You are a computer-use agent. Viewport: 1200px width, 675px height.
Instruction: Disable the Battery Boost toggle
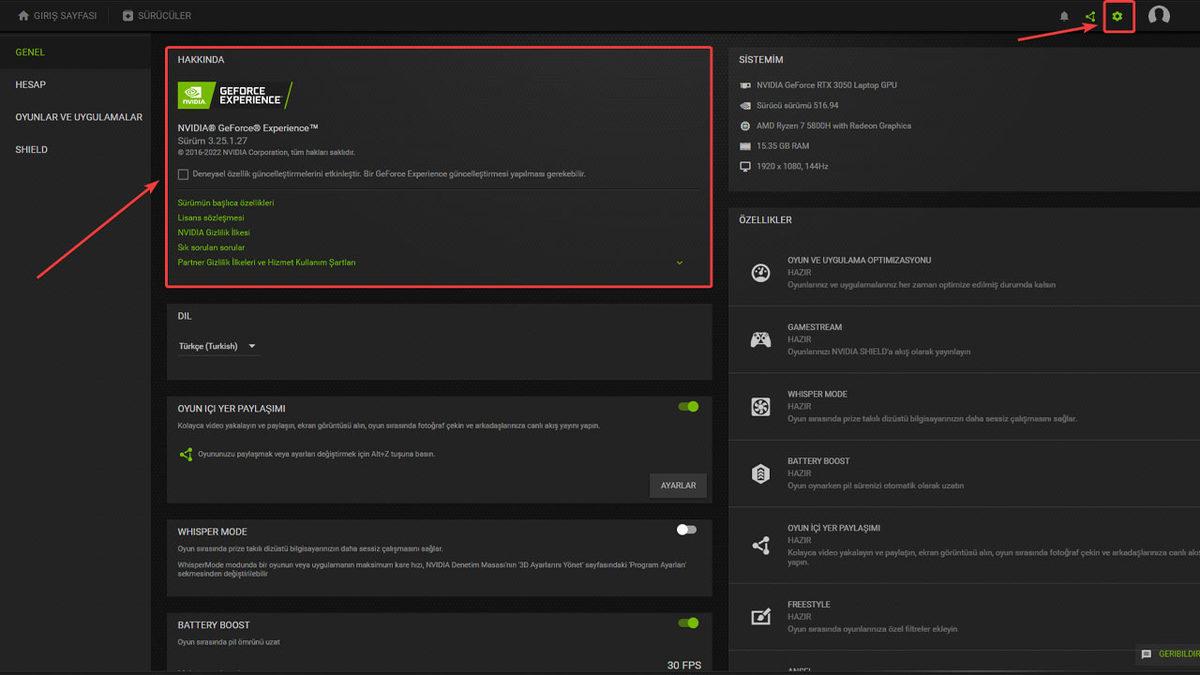[688, 623]
